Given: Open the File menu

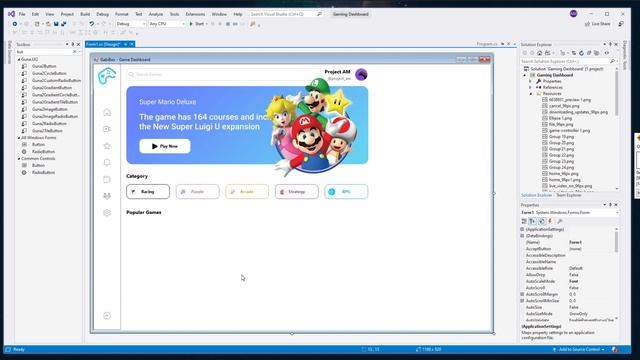Looking at the screenshot, I should click(x=22, y=14).
